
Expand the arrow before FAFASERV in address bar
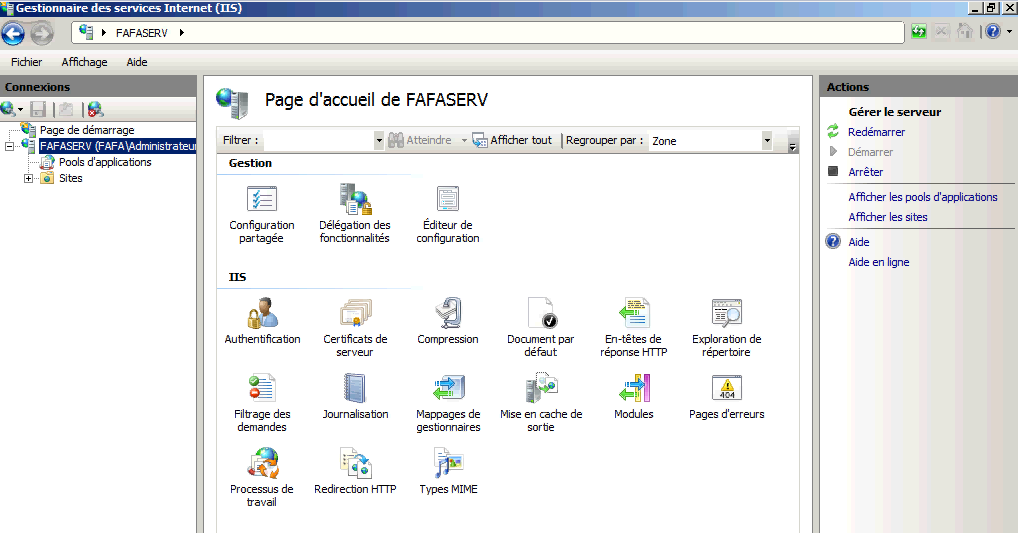pyautogui.click(x=104, y=32)
